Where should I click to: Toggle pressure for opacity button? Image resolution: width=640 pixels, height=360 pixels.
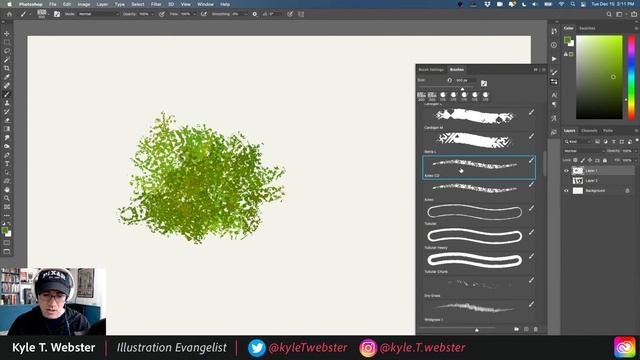click(x=162, y=14)
